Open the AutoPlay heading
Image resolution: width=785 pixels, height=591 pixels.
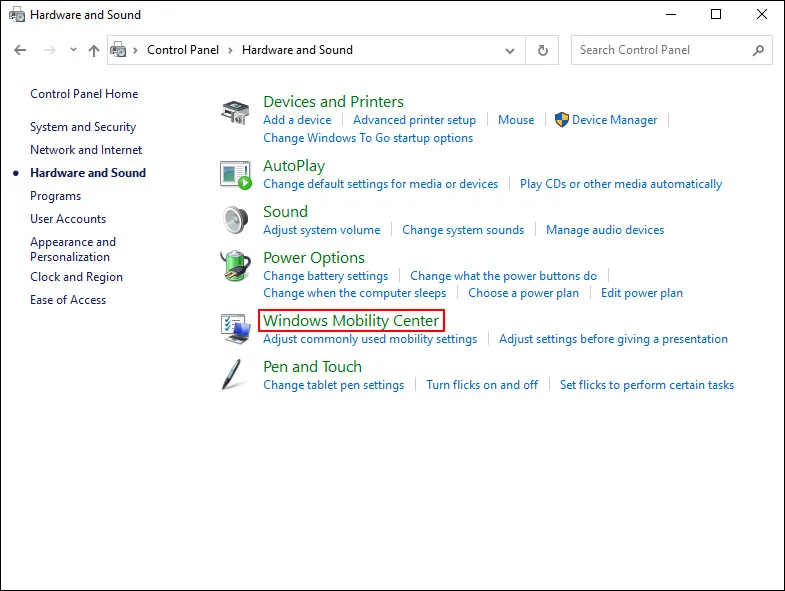(x=294, y=166)
